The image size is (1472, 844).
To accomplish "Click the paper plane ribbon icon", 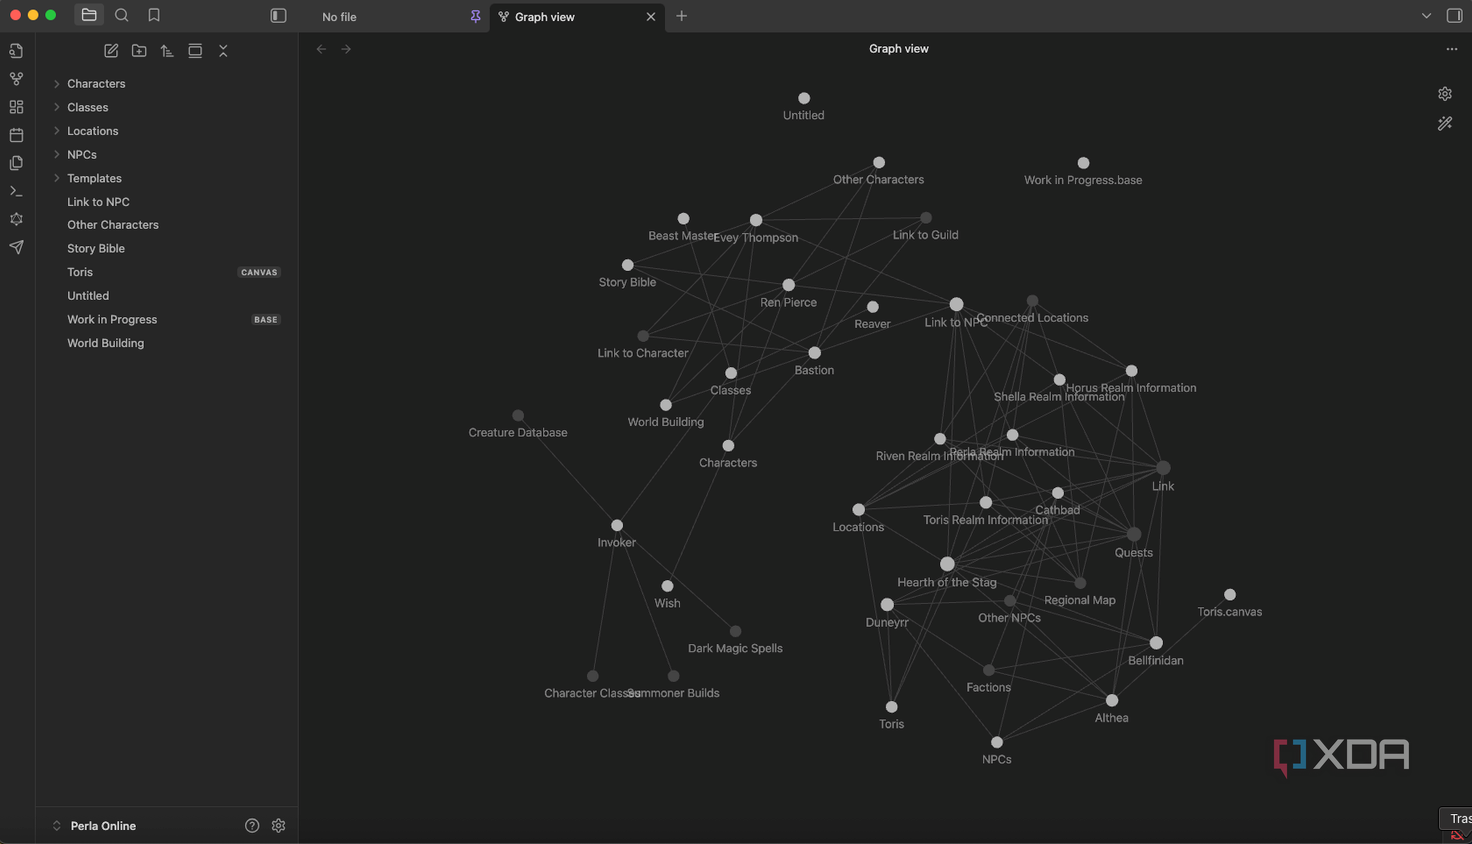I will [x=16, y=247].
